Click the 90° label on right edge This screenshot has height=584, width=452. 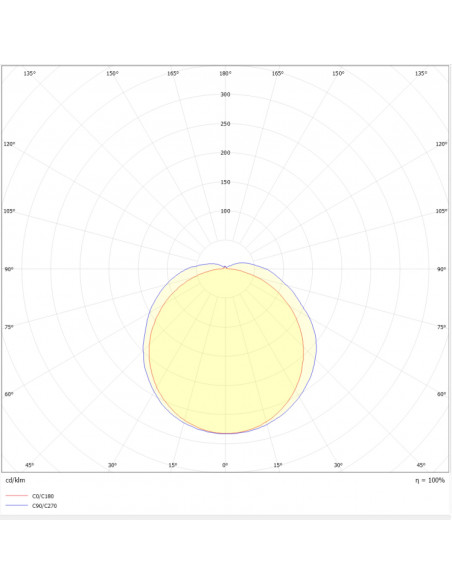coord(441,269)
